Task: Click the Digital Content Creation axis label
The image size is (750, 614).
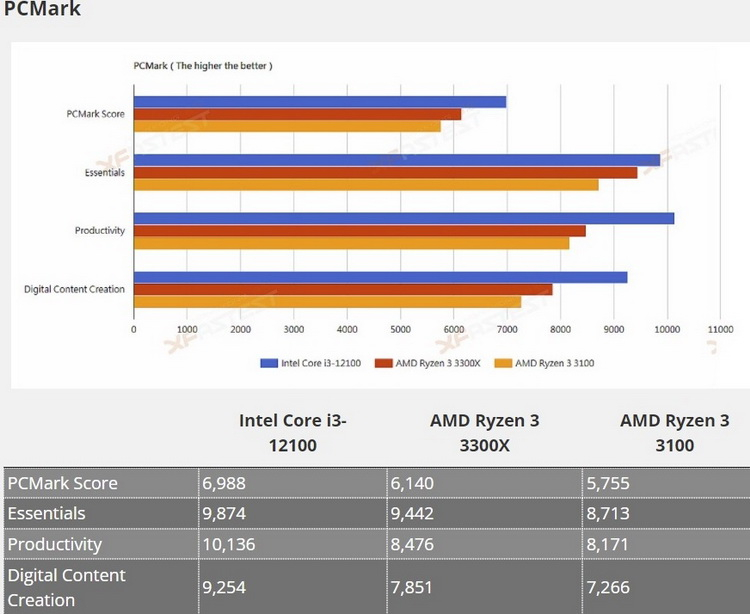Action: 75,289
